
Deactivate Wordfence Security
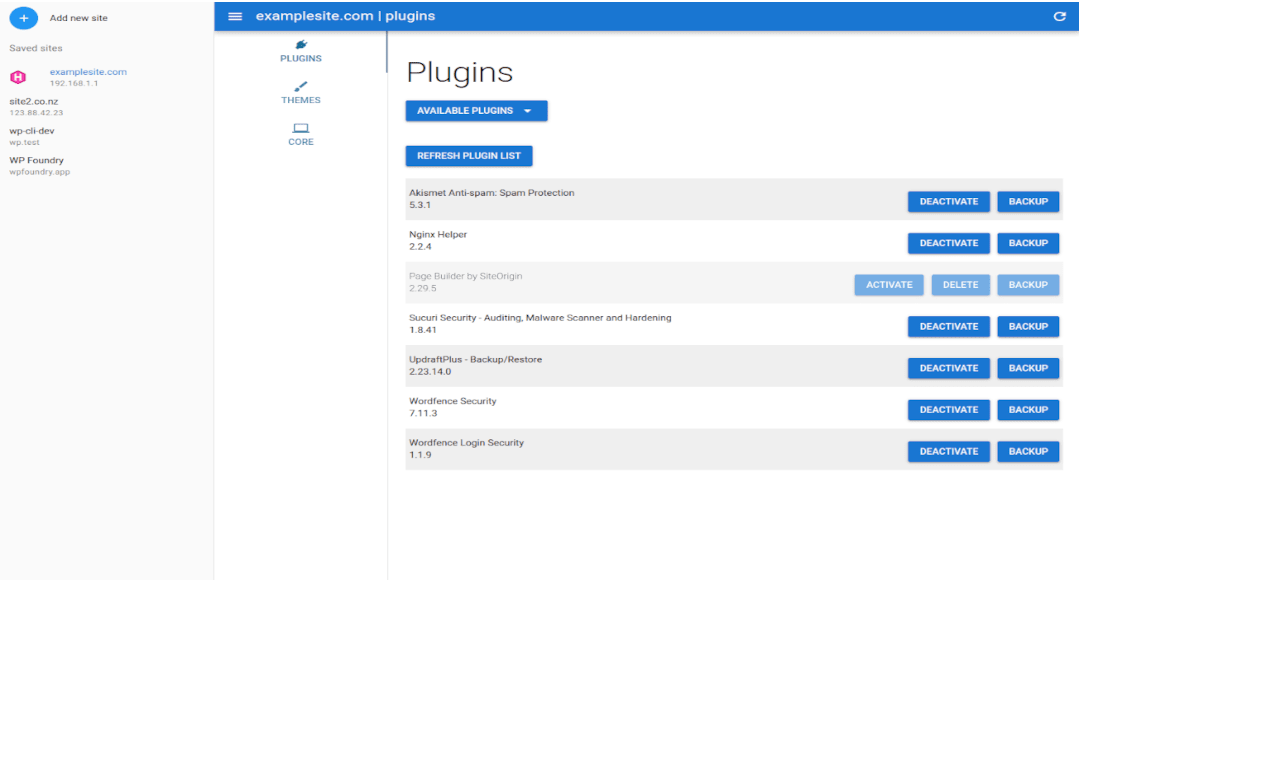[x=947, y=409]
